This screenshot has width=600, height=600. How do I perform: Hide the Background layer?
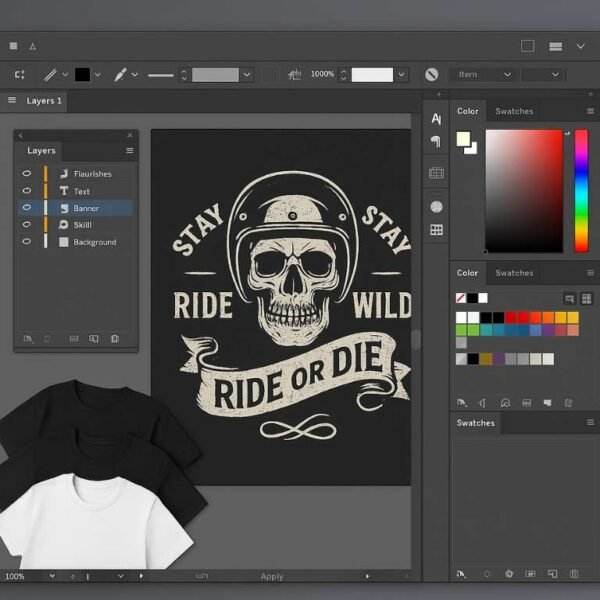26,241
